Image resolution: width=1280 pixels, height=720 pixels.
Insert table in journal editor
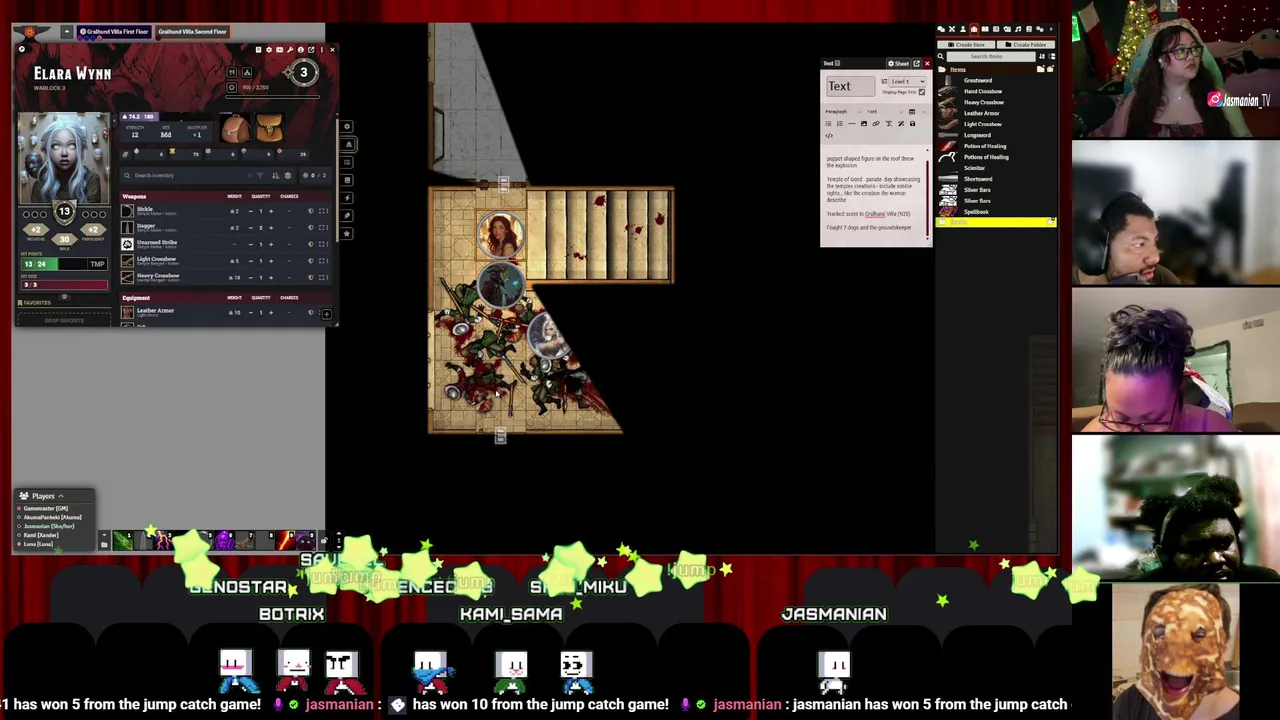coord(912,112)
